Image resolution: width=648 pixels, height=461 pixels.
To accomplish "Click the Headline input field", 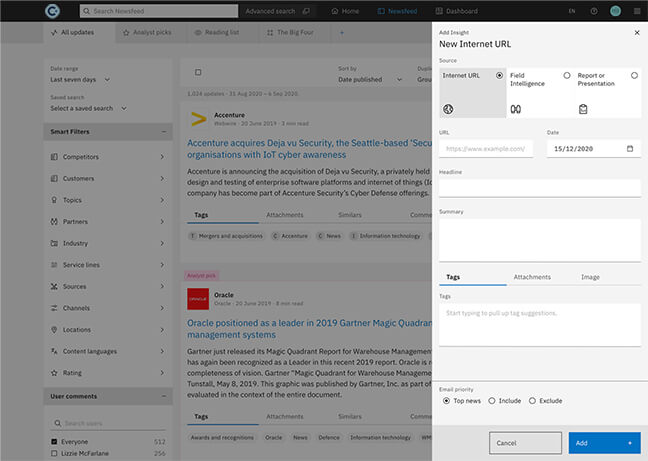I will click(x=540, y=188).
